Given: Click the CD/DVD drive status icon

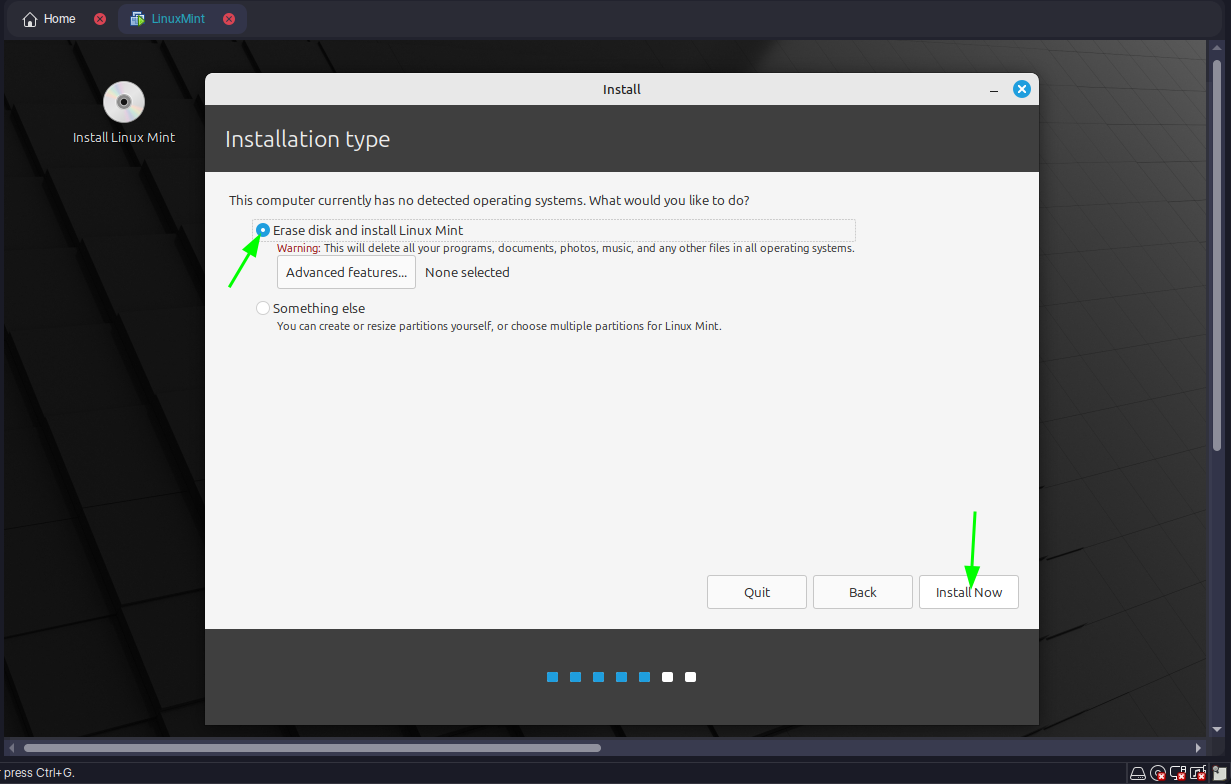Looking at the screenshot, I should tap(1158, 773).
